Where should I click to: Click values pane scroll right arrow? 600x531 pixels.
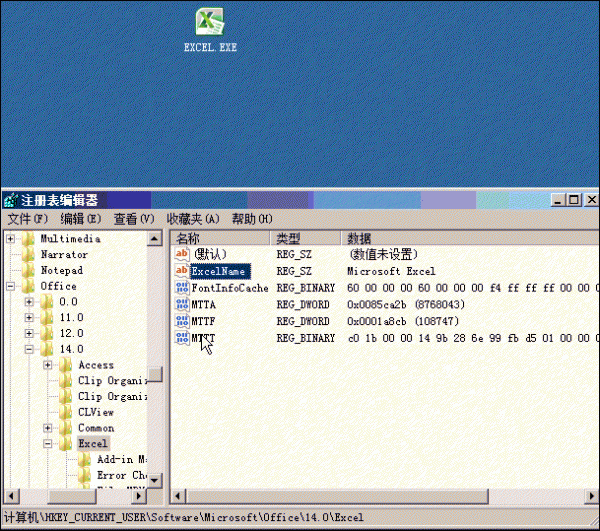(x=592, y=496)
